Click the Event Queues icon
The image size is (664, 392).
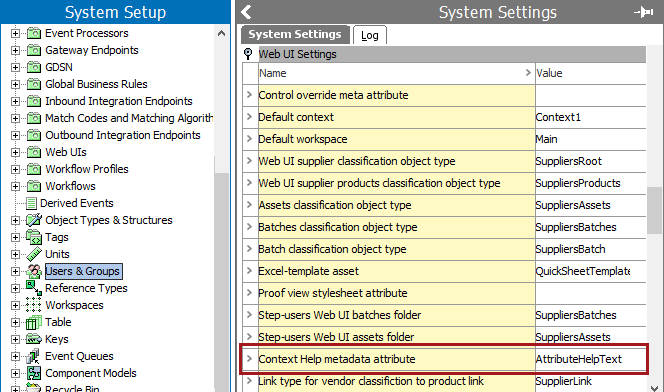[x=33, y=356]
